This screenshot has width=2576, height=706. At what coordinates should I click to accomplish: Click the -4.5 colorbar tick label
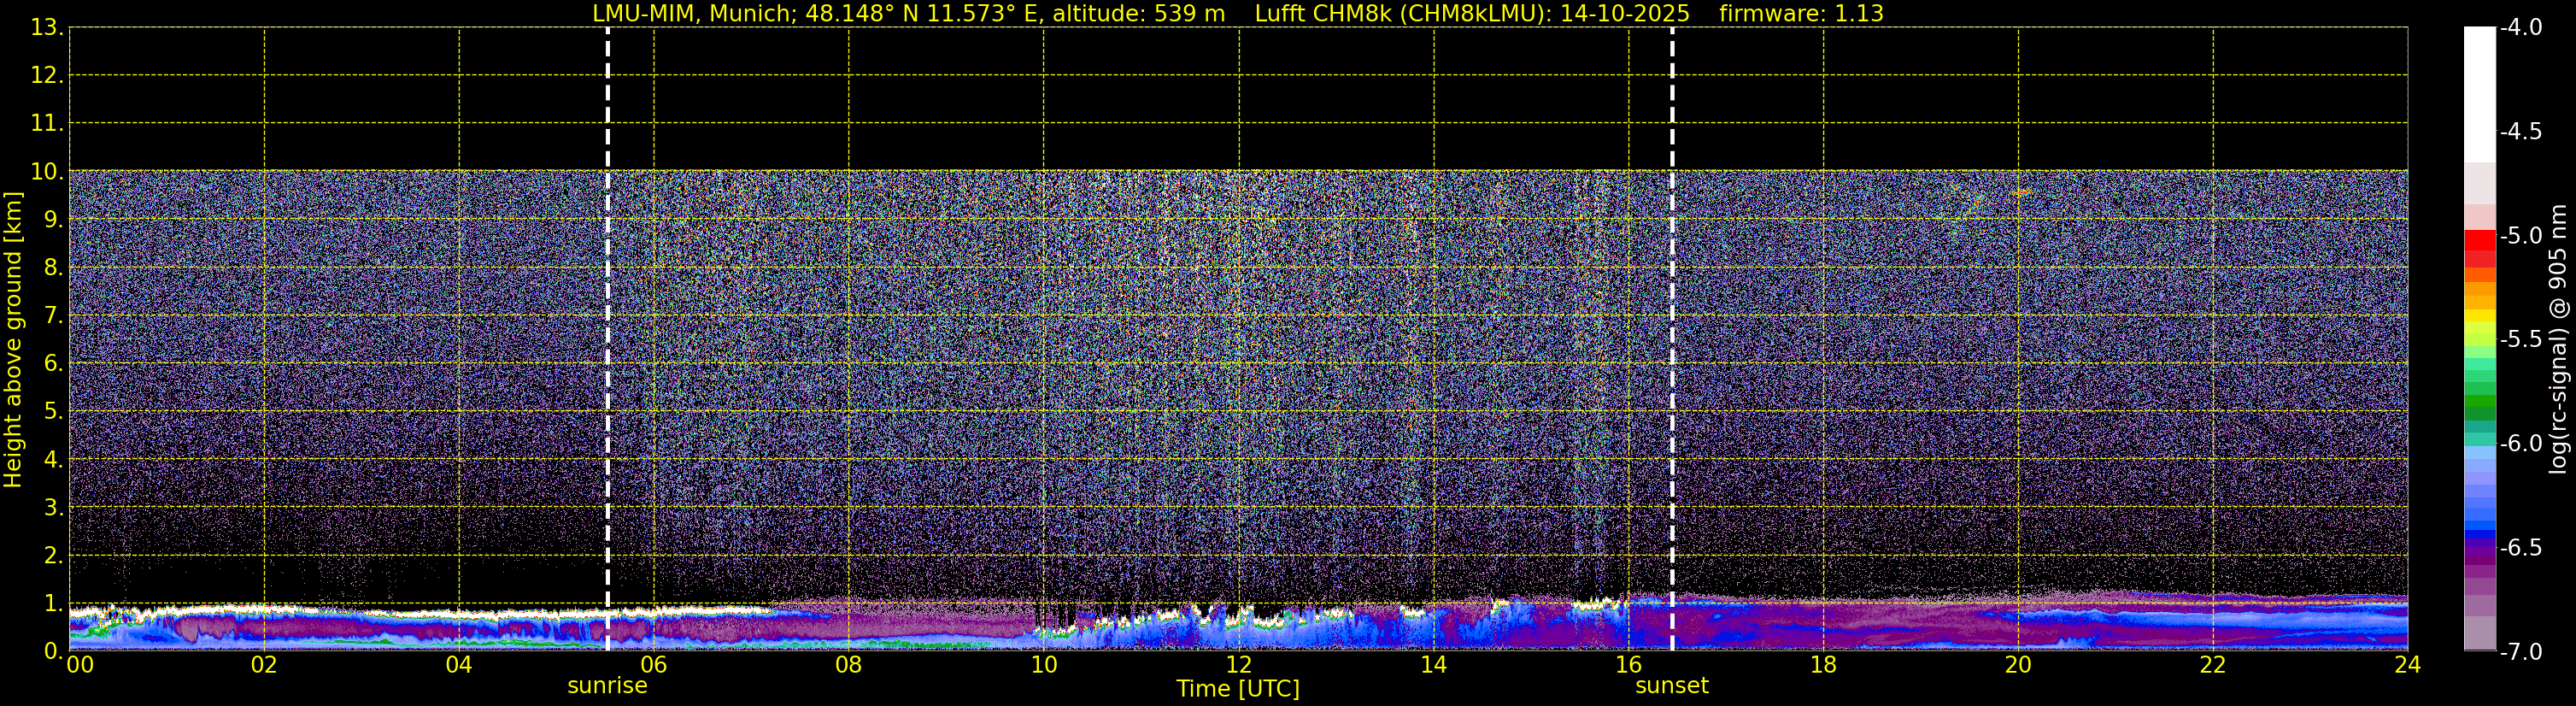2520,131
